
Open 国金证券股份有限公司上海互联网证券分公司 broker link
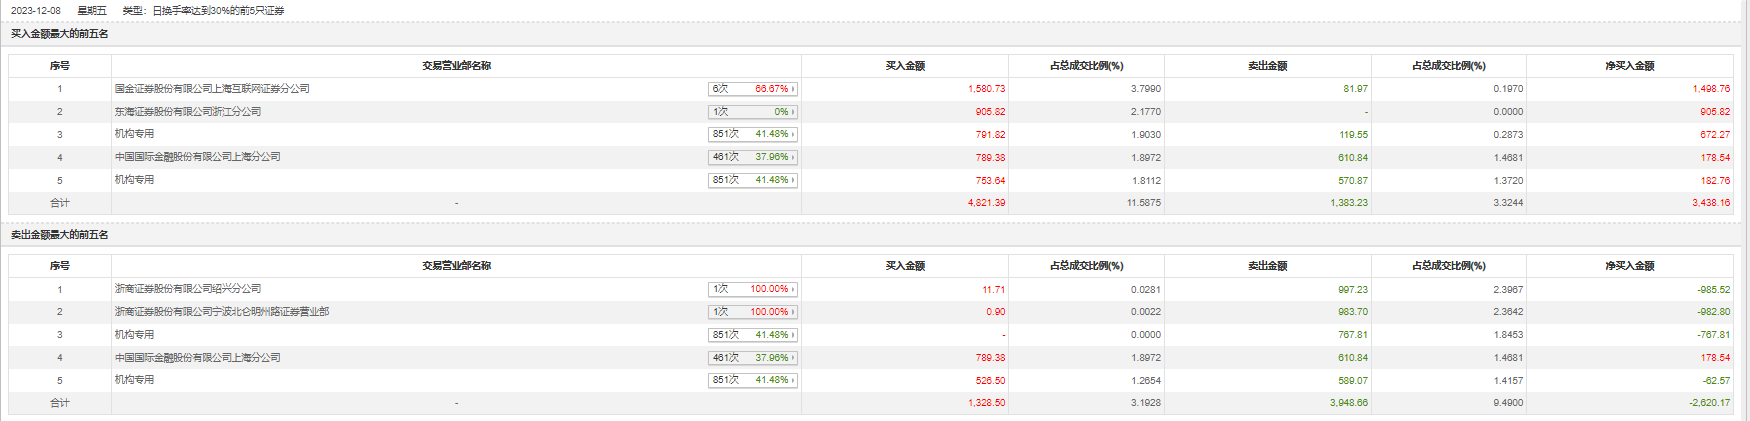pos(212,89)
